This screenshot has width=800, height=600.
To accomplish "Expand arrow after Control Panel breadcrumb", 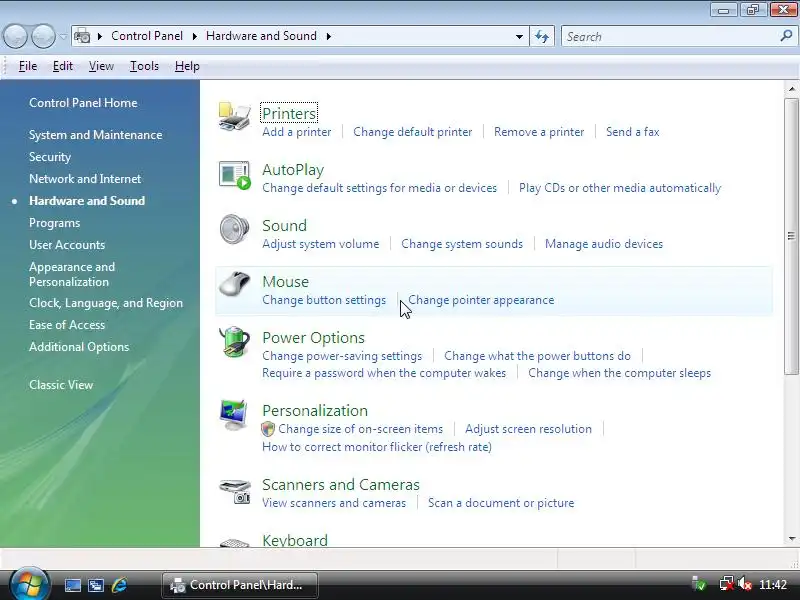I will (x=194, y=36).
